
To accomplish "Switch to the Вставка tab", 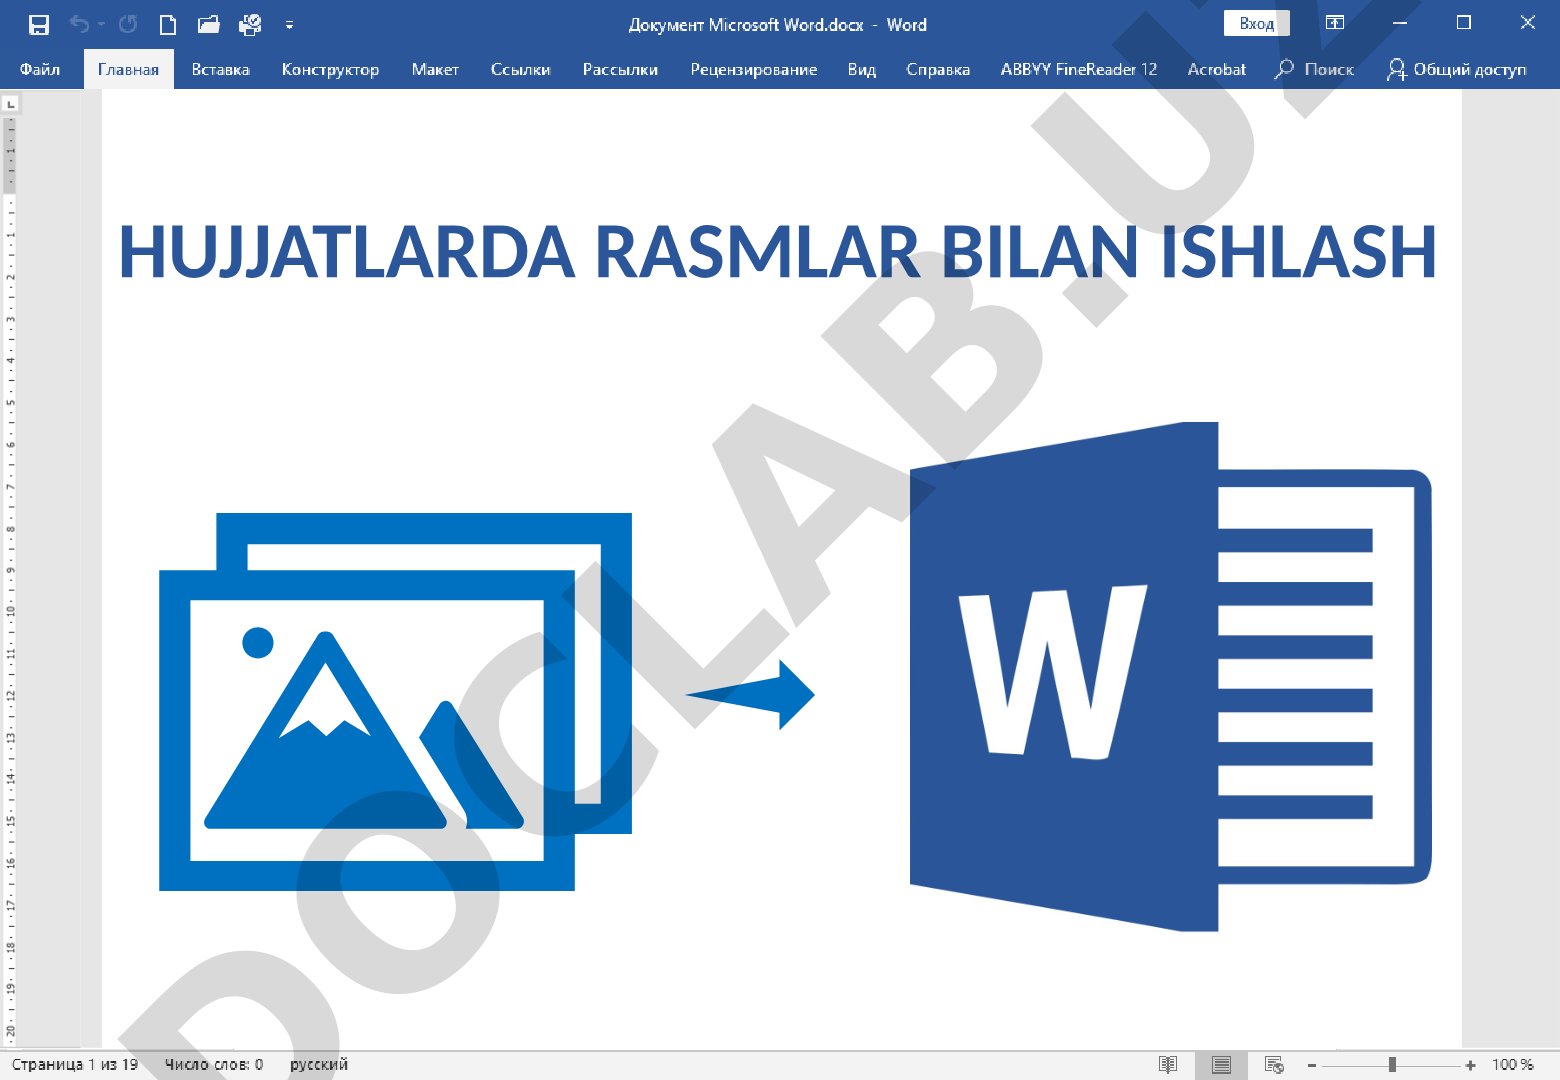I will (x=220, y=69).
